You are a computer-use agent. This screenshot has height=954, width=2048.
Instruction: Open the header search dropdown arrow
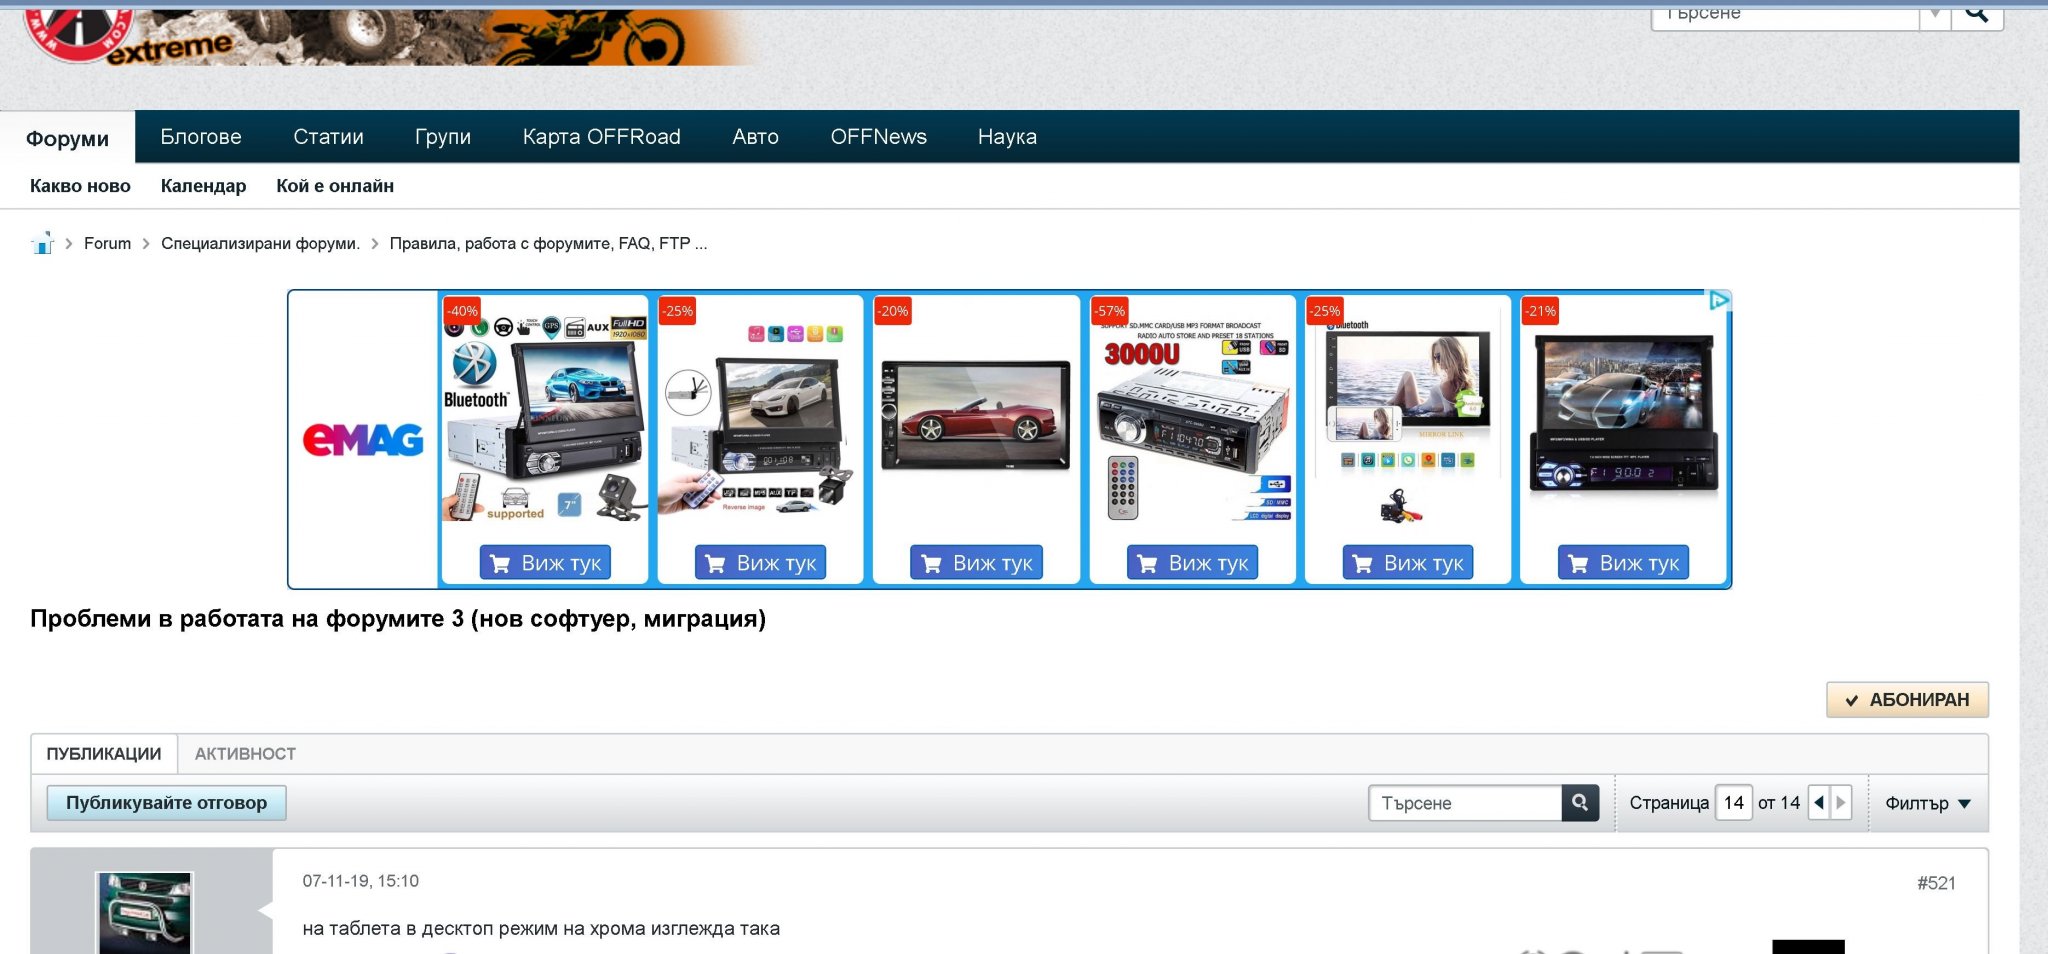coord(1936,14)
